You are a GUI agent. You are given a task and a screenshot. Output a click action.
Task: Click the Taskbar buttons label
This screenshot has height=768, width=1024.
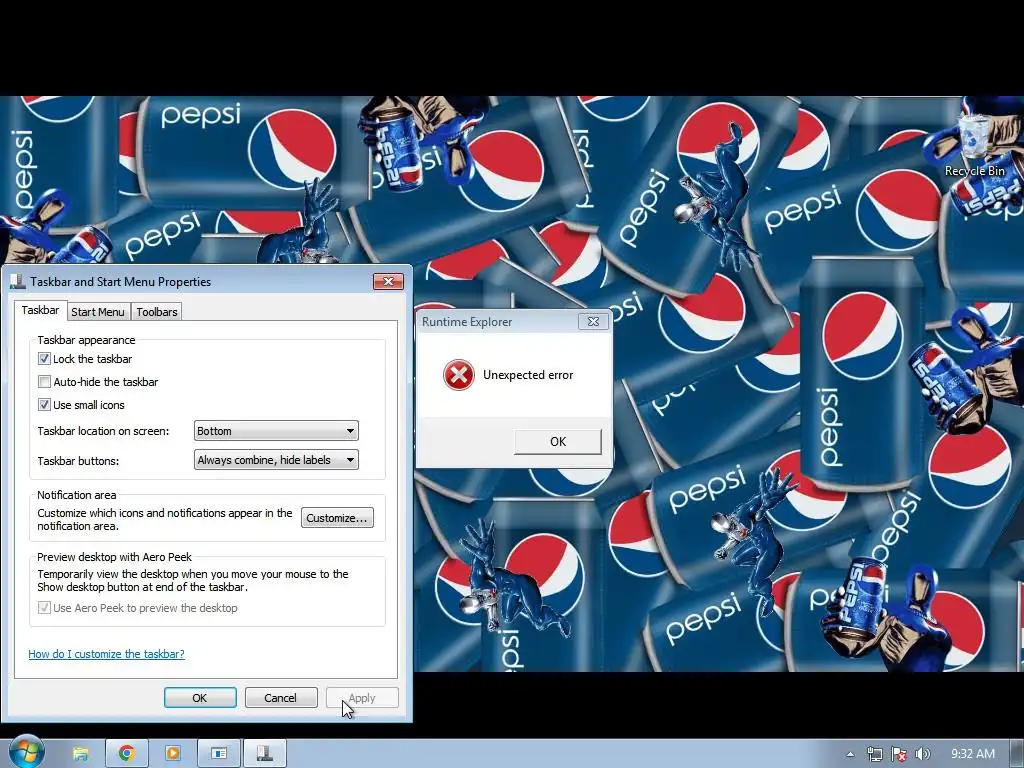pos(78,460)
